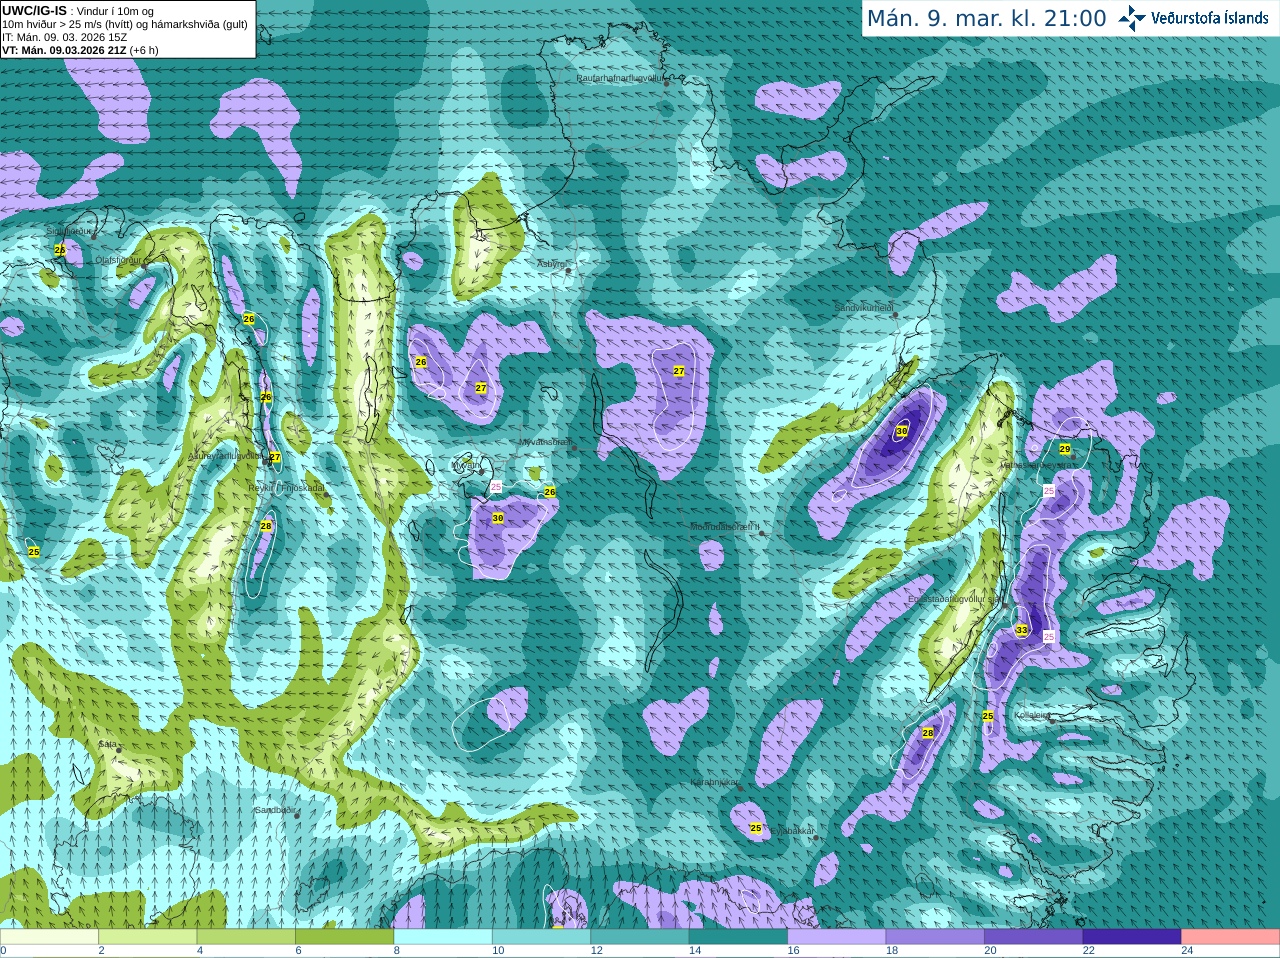
Task: Click the Kárahnjúkar station label
Action: pos(715,782)
